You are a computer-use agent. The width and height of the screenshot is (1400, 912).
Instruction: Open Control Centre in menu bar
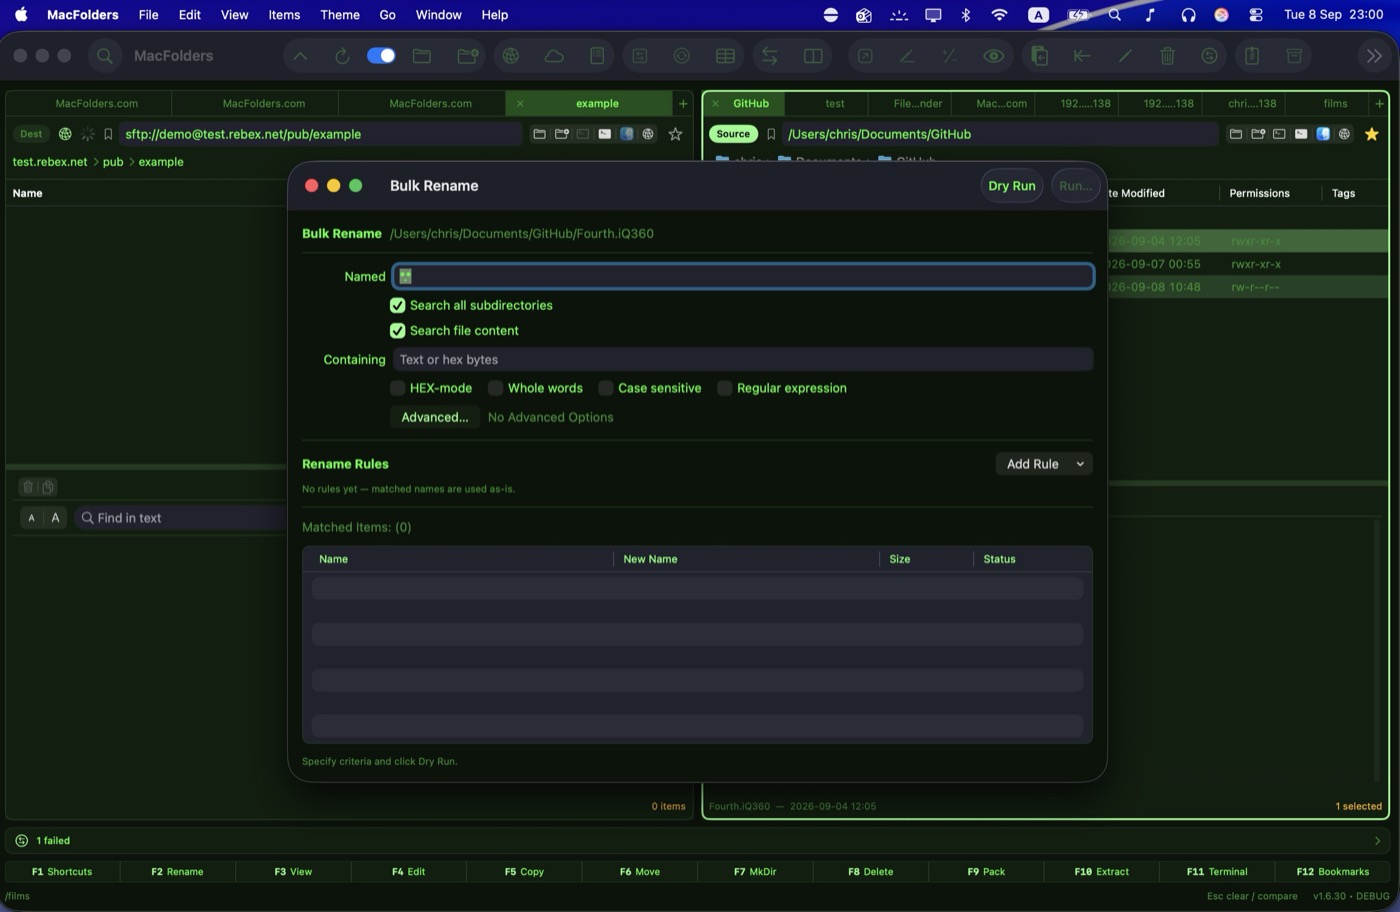1255,15
